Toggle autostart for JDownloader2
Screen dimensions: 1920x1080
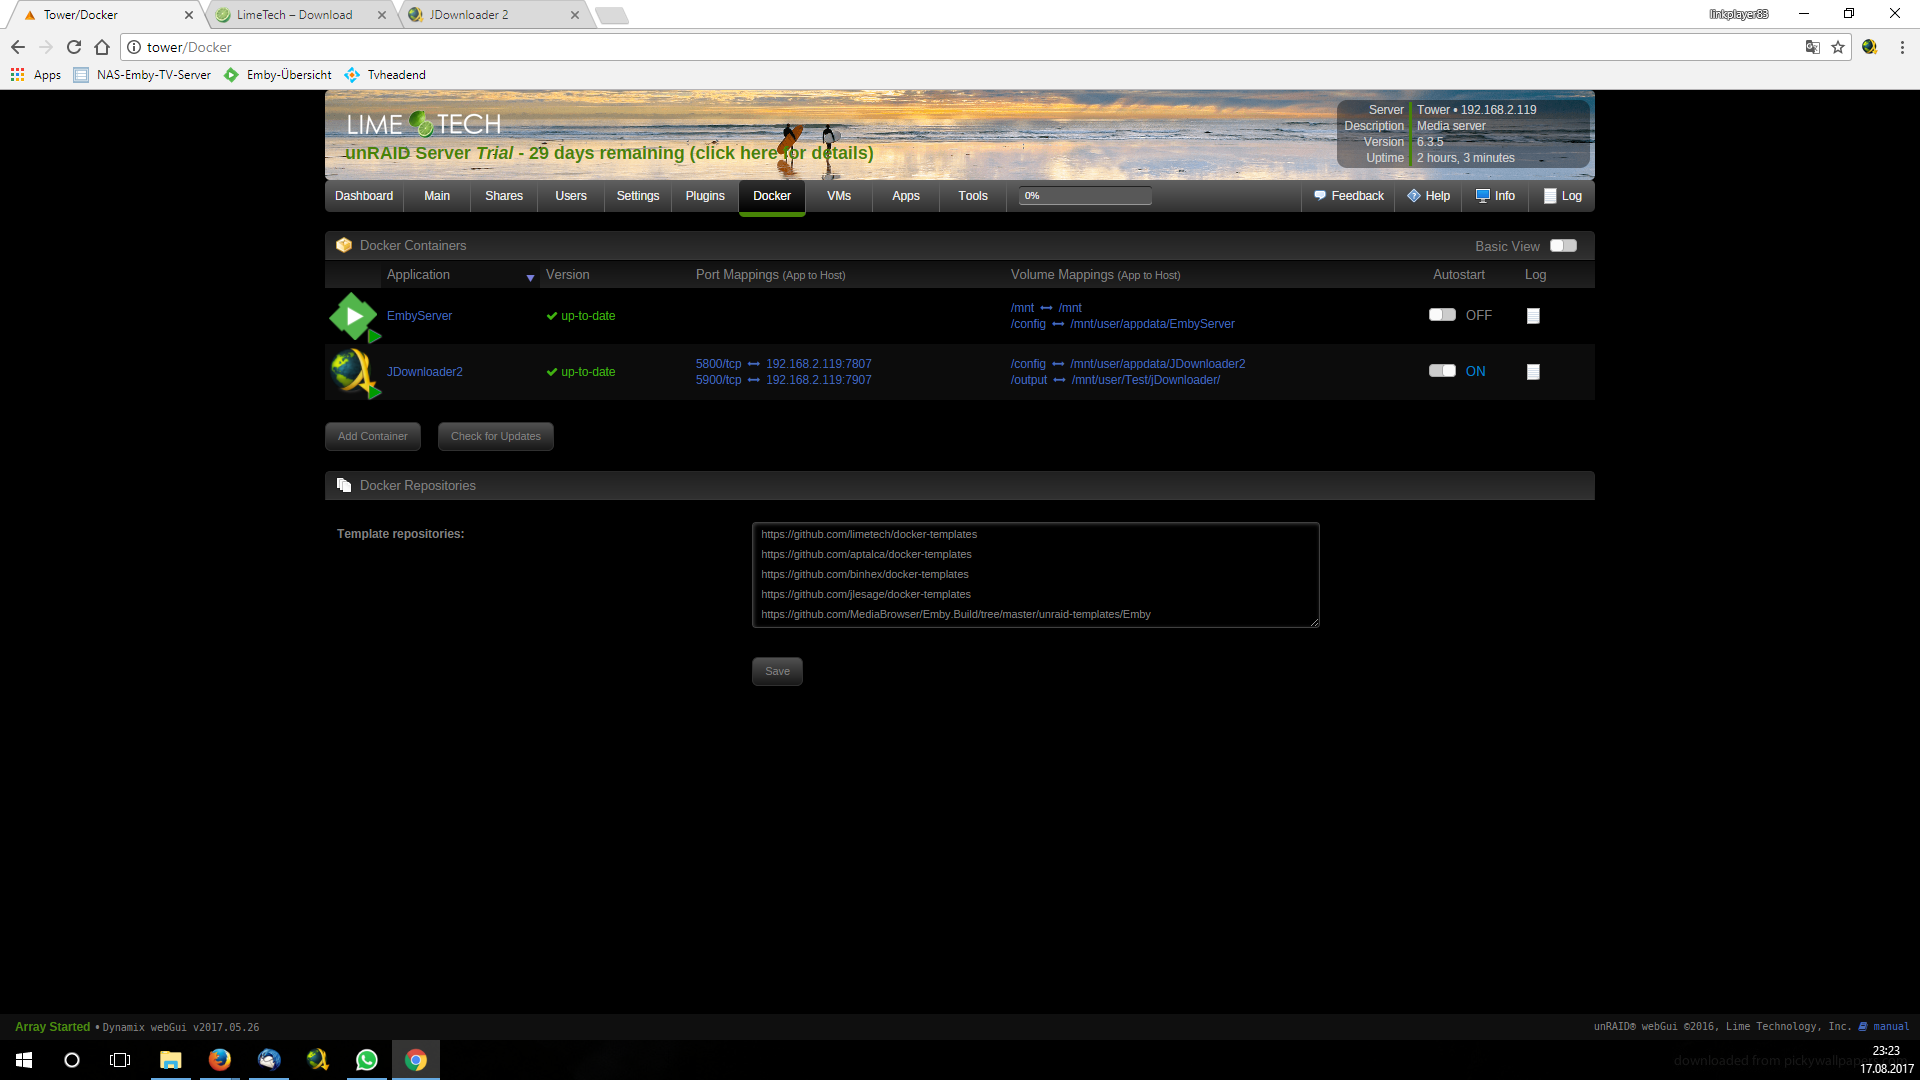[x=1442, y=371]
